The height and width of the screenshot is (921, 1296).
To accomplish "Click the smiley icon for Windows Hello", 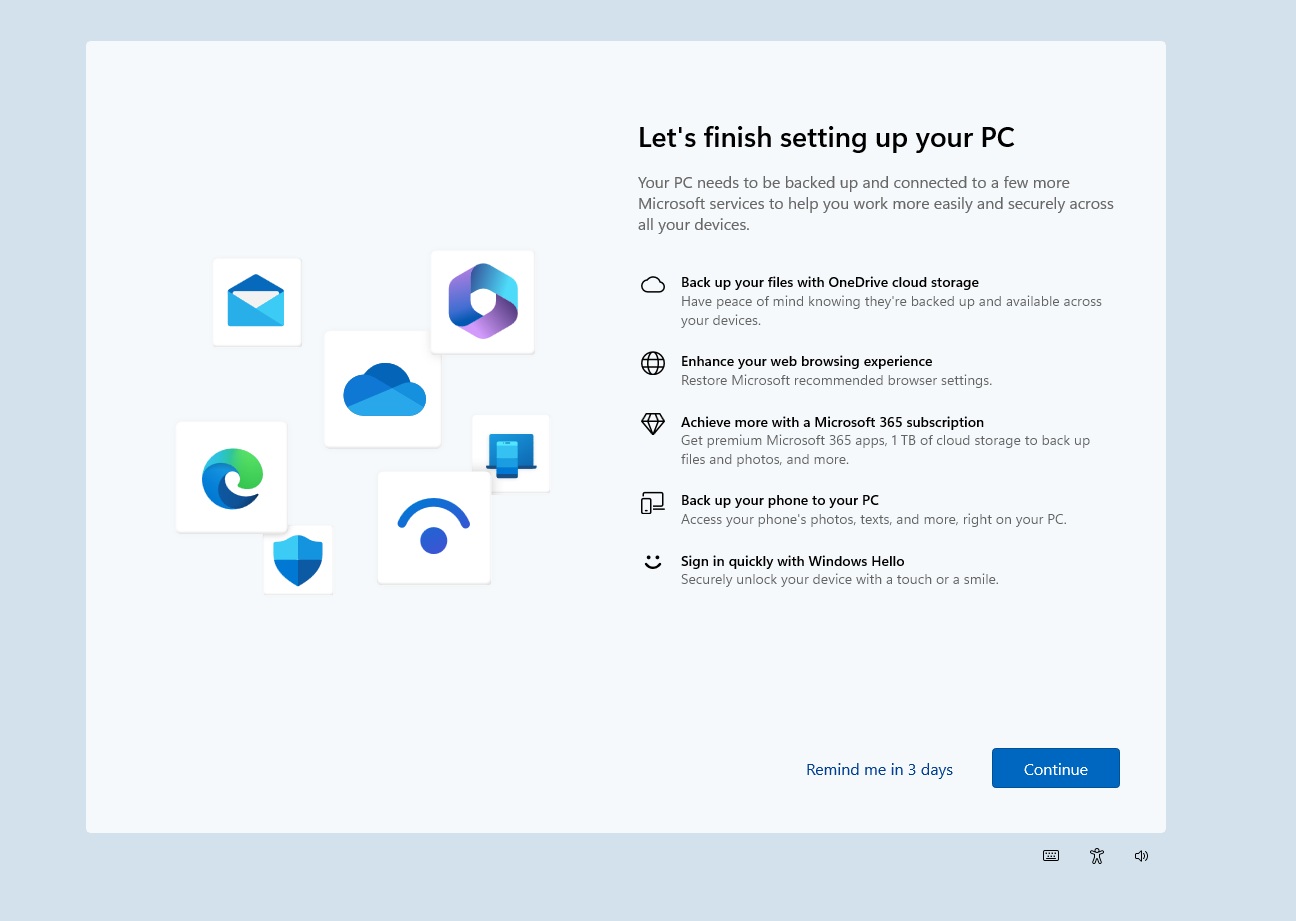I will tap(653, 562).
